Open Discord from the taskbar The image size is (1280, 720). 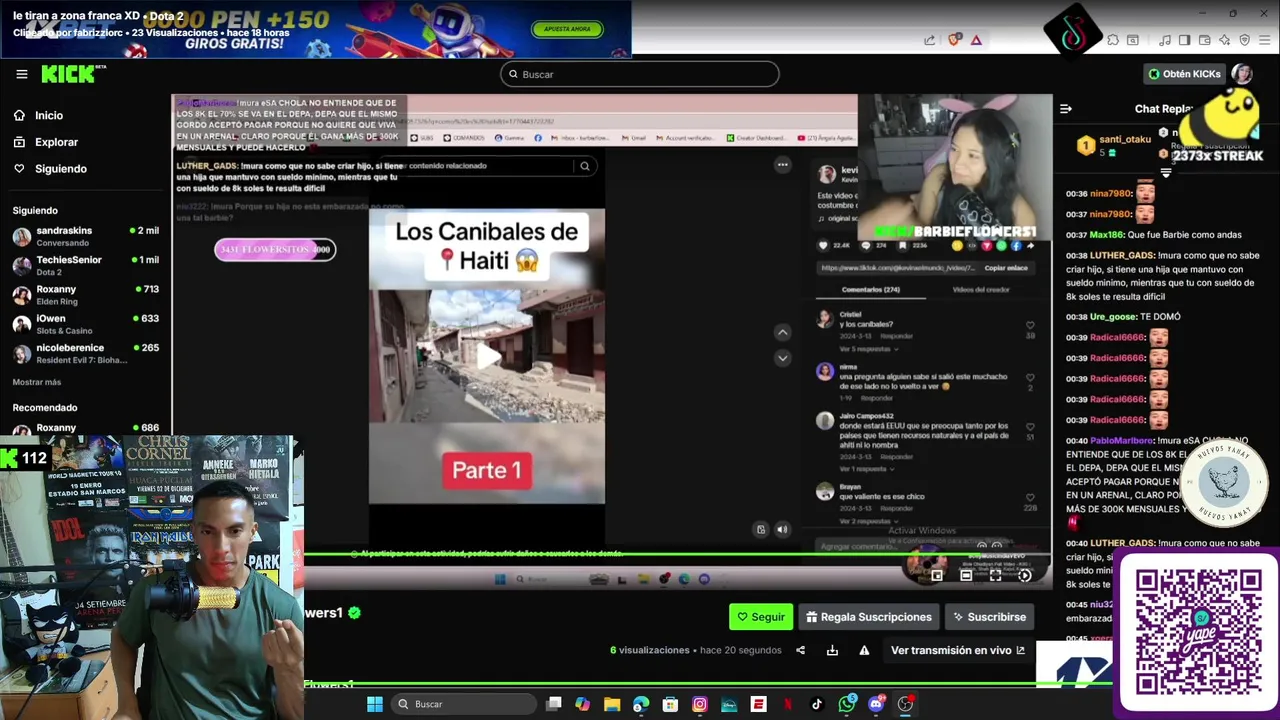[876, 704]
